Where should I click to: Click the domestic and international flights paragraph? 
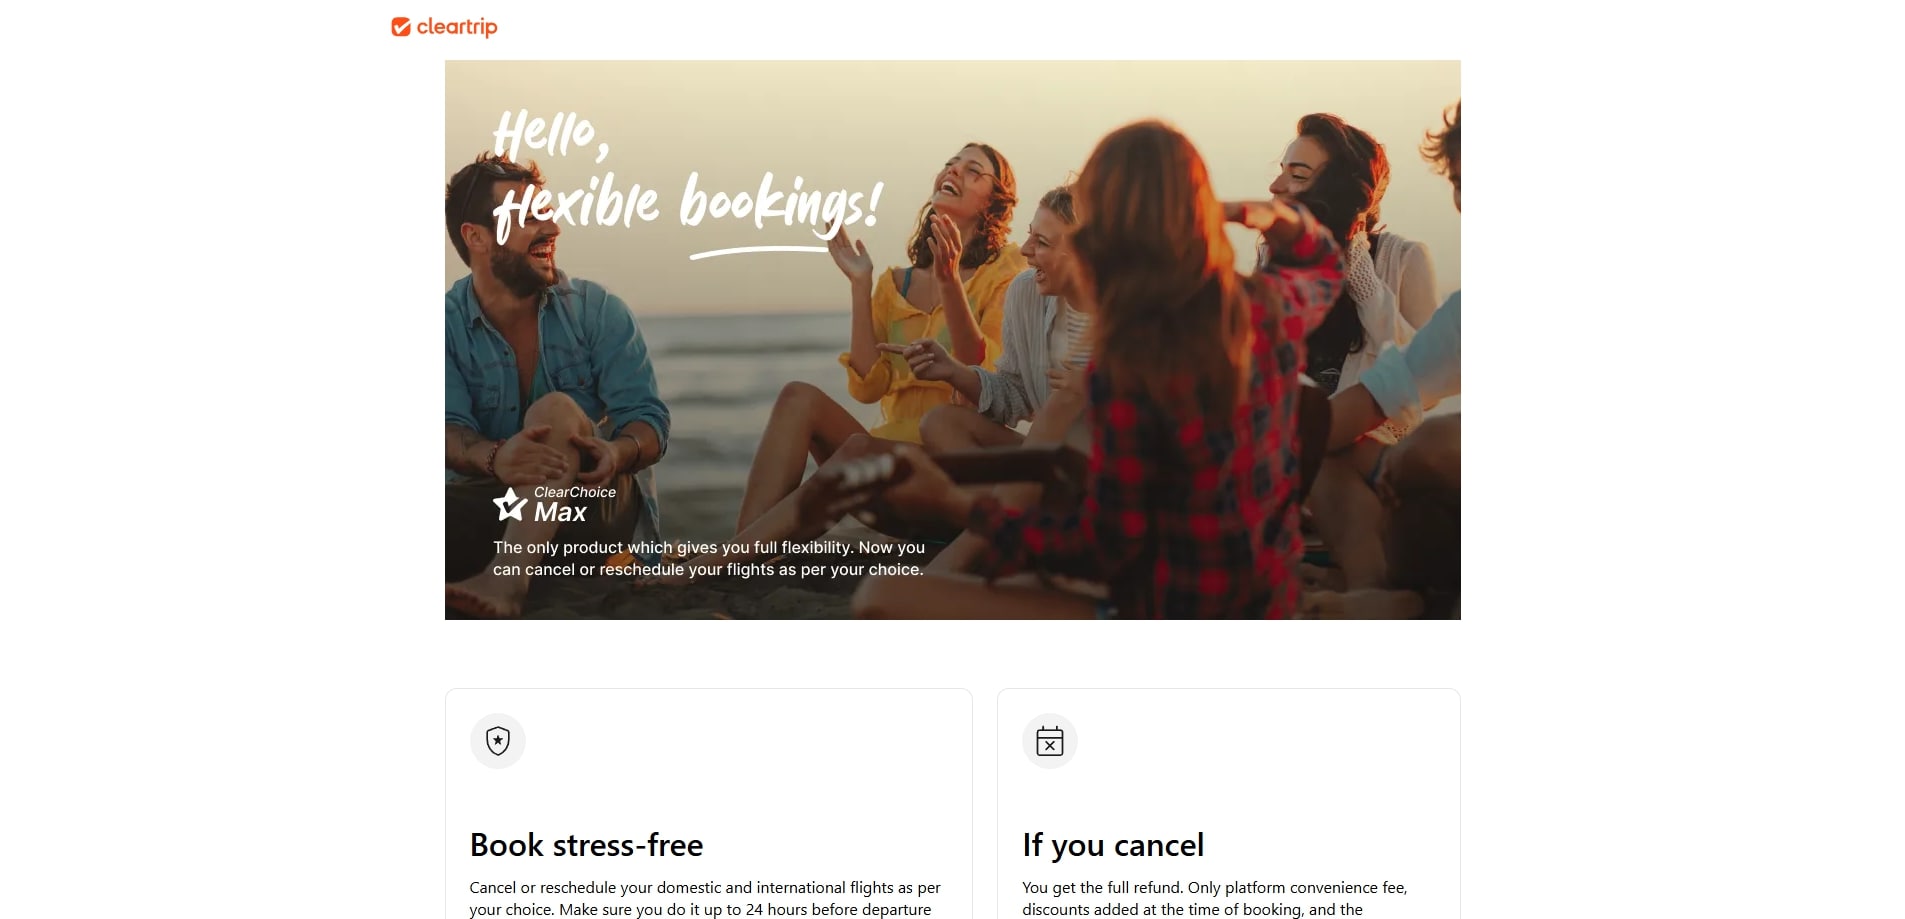coord(705,898)
